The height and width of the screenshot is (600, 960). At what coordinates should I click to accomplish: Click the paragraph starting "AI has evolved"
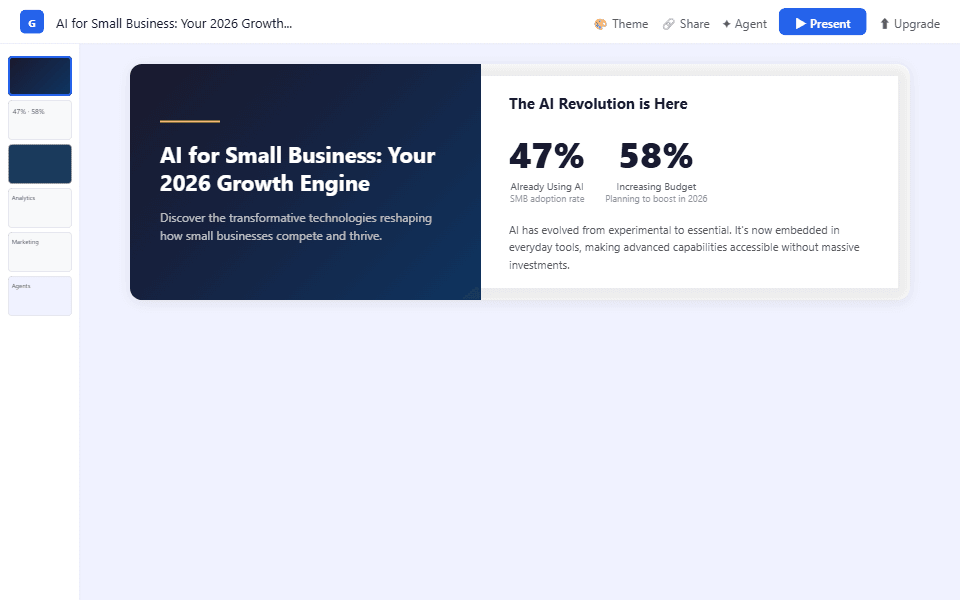click(x=683, y=248)
